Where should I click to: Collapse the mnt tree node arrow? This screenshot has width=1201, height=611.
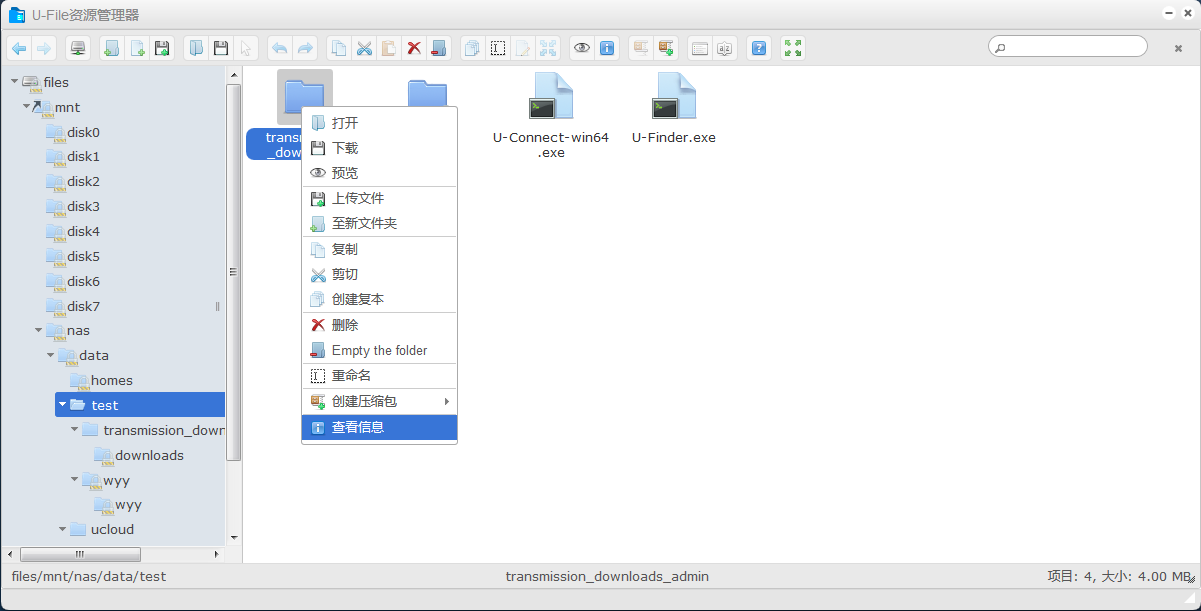click(26, 106)
